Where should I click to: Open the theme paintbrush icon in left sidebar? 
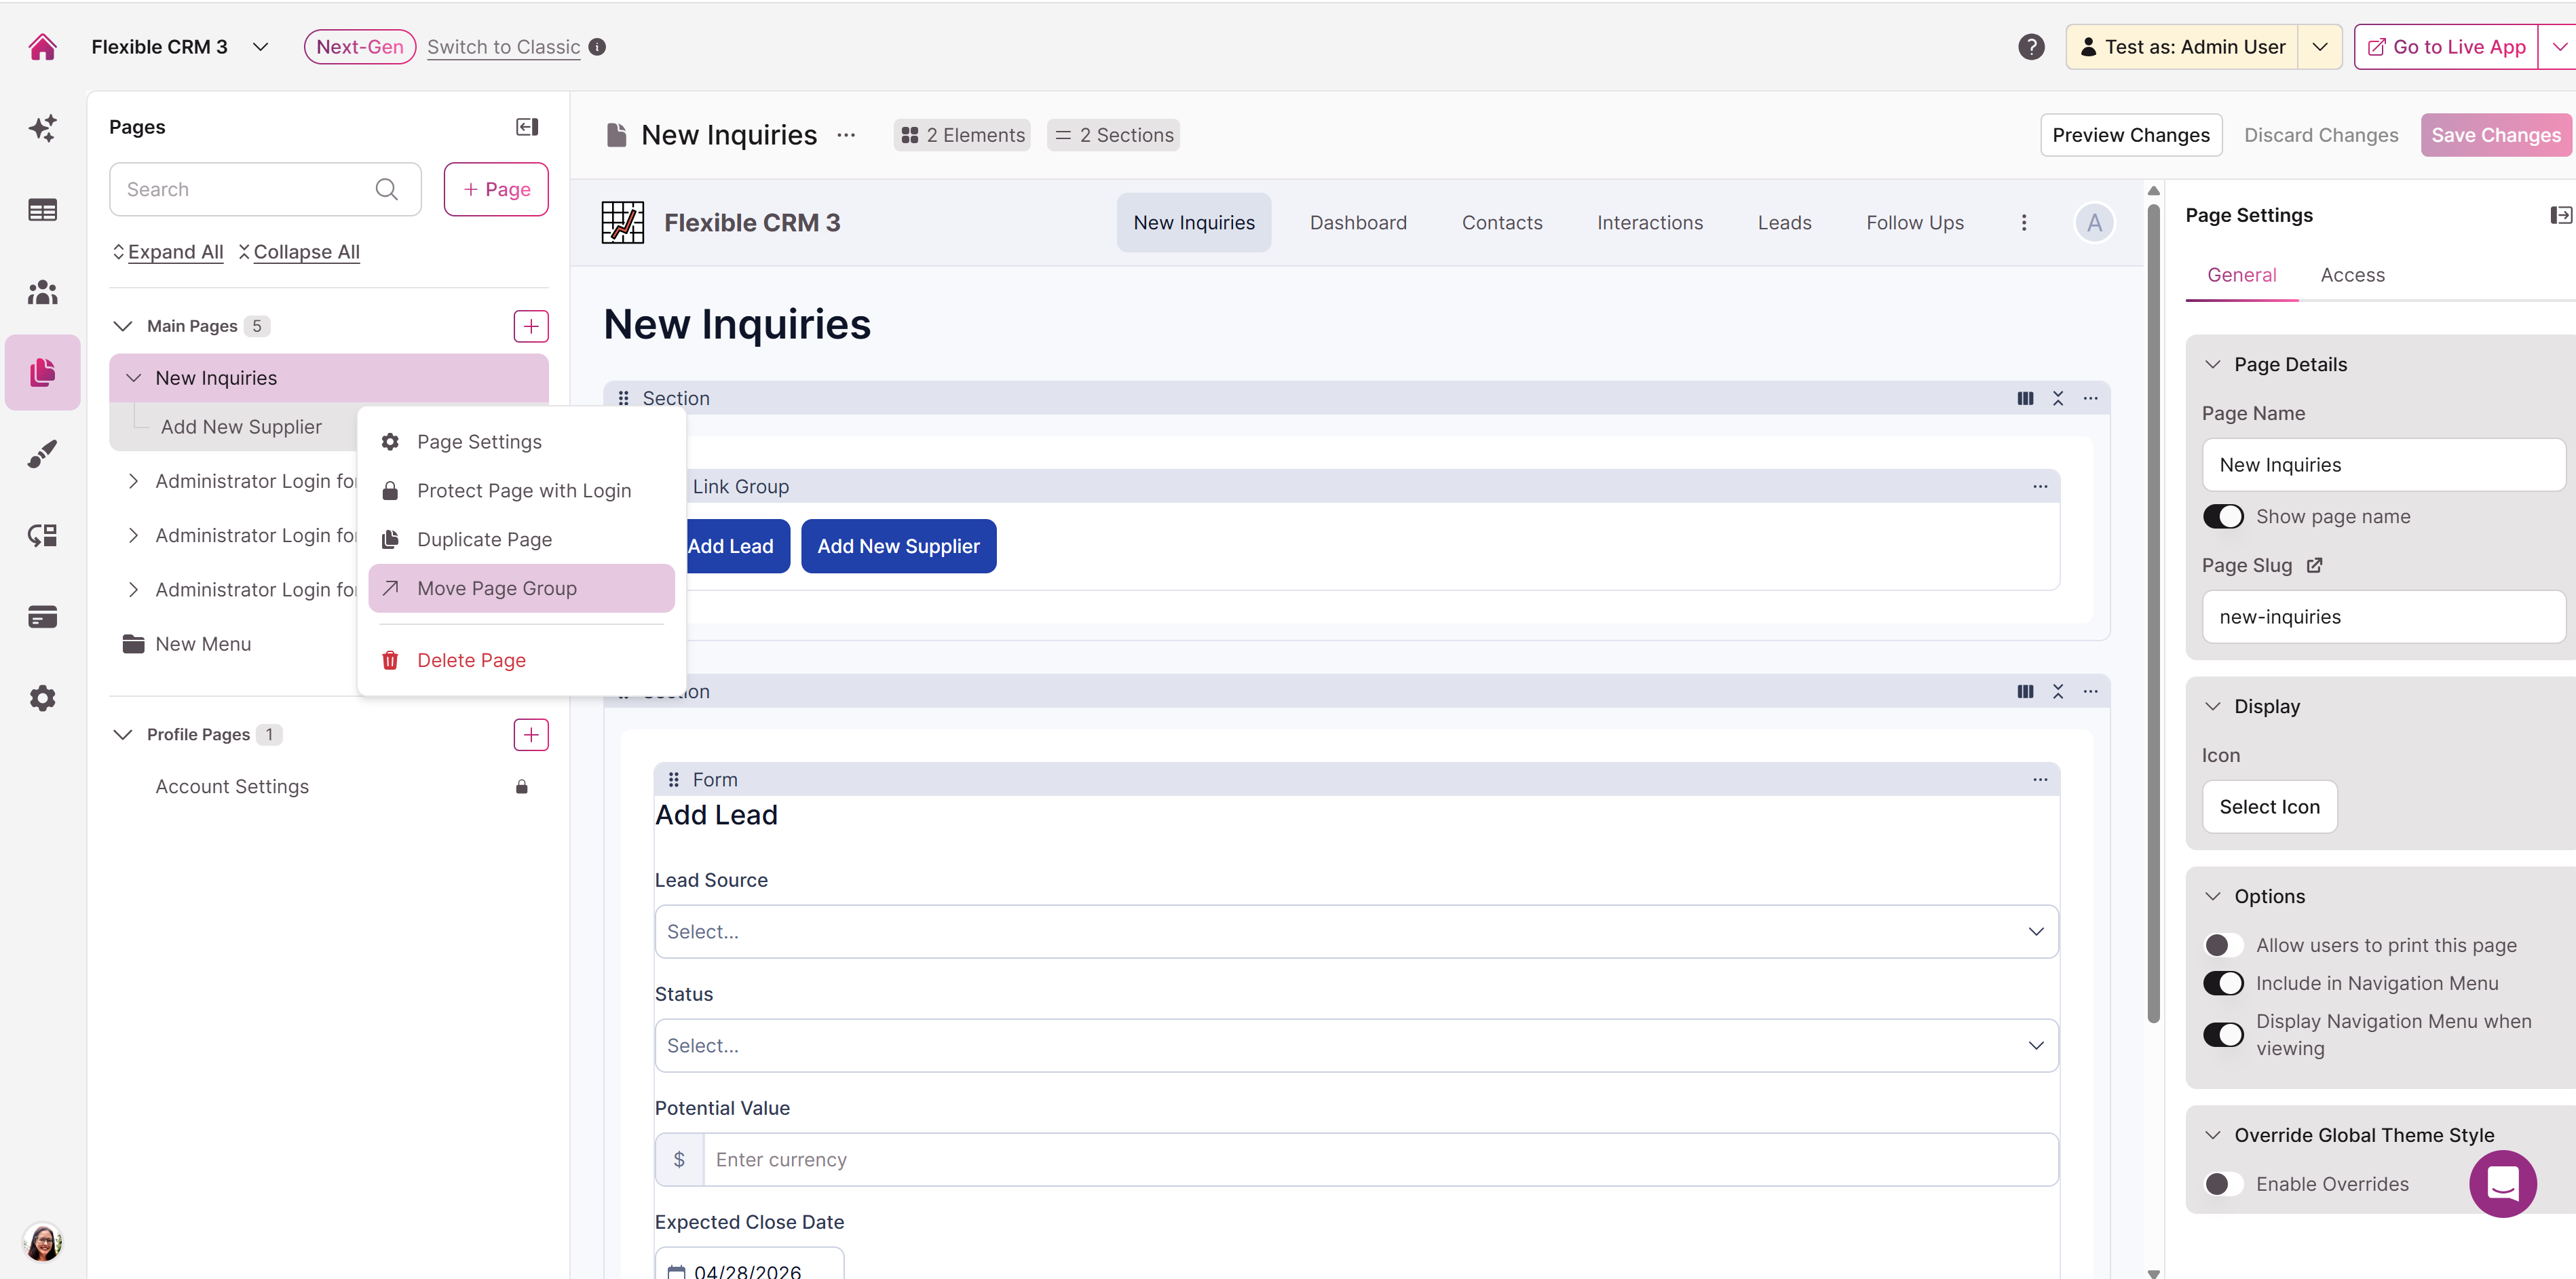coord(42,454)
